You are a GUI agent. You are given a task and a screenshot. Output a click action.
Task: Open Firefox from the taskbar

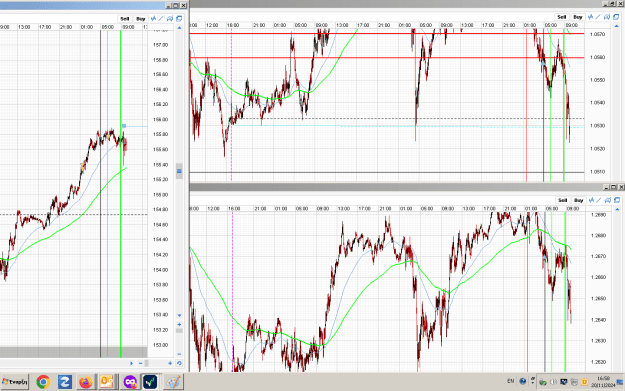point(85,382)
